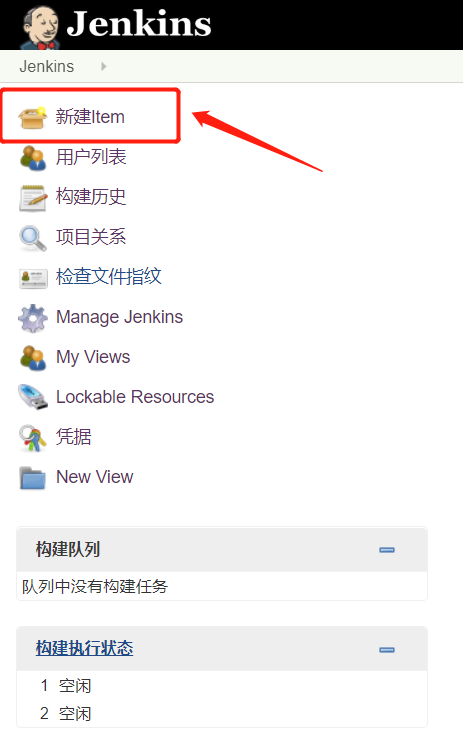The width and height of the screenshot is (463, 739).
Task: Click the 凭据 keys icon
Action: [x=33, y=438]
